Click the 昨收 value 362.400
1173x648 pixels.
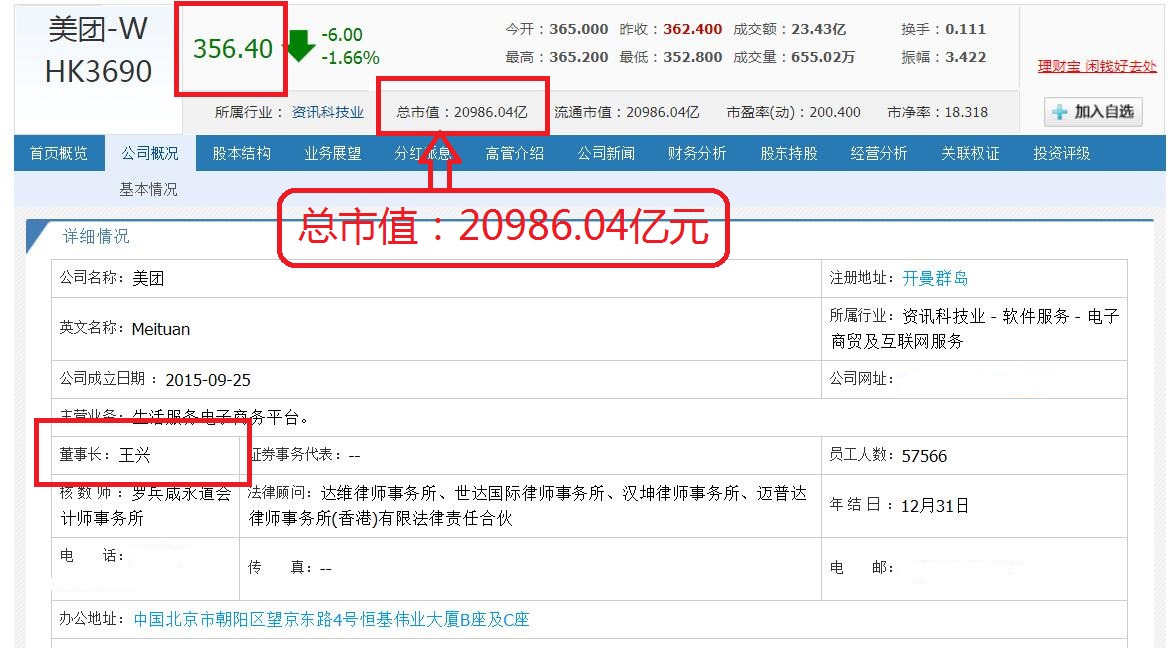click(692, 29)
